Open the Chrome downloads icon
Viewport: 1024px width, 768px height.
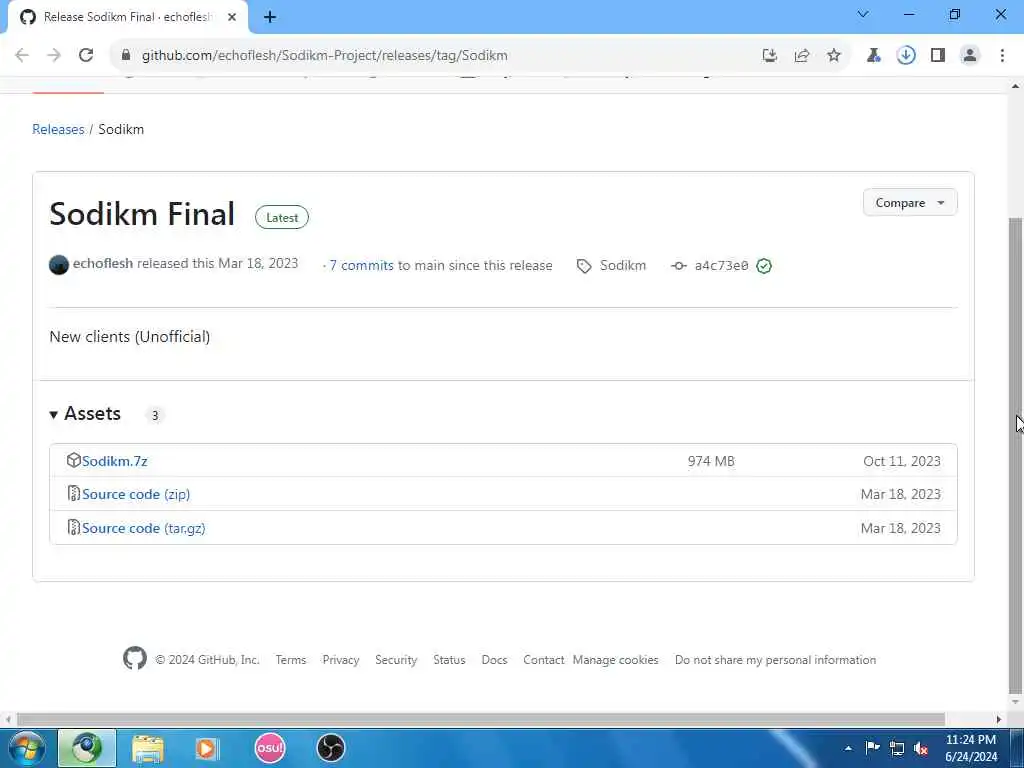pyautogui.click(x=906, y=56)
